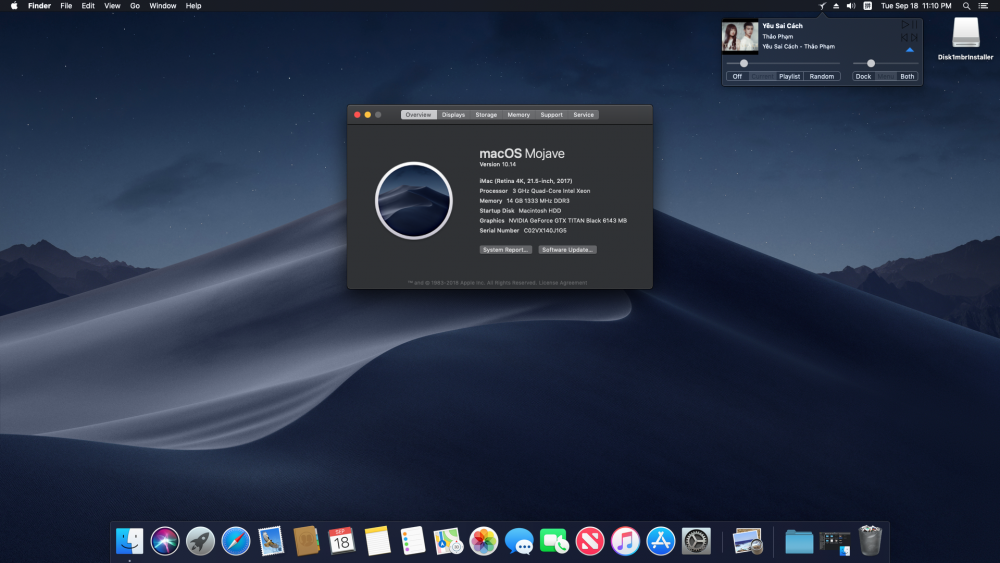
Task: Click the macOS Mojave circular image
Action: (x=414, y=201)
